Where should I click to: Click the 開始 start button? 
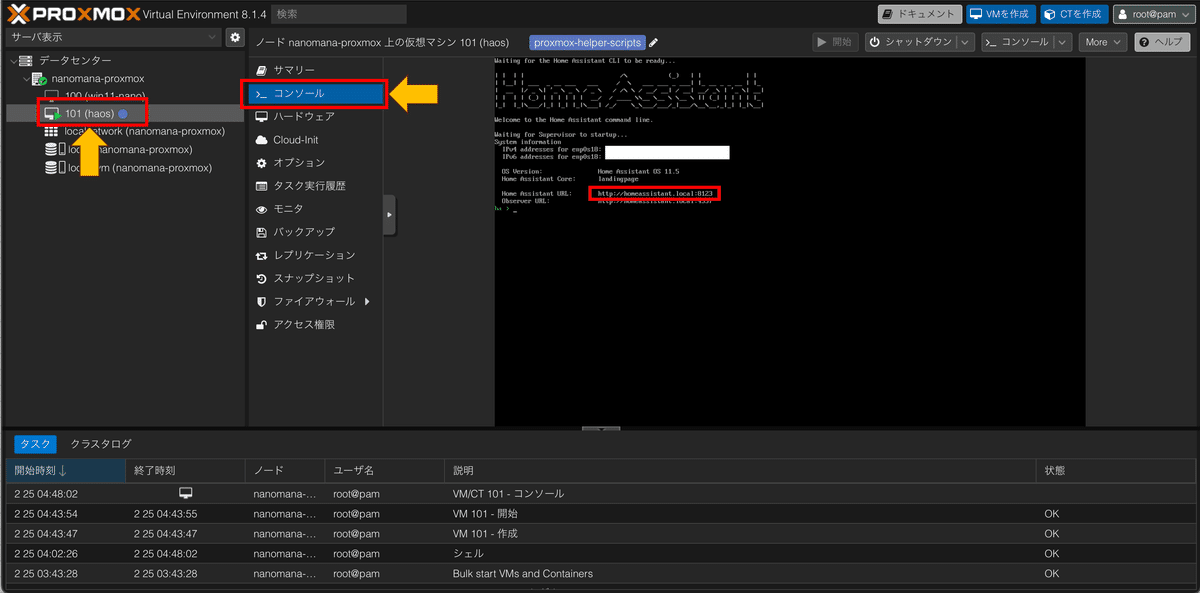(835, 42)
